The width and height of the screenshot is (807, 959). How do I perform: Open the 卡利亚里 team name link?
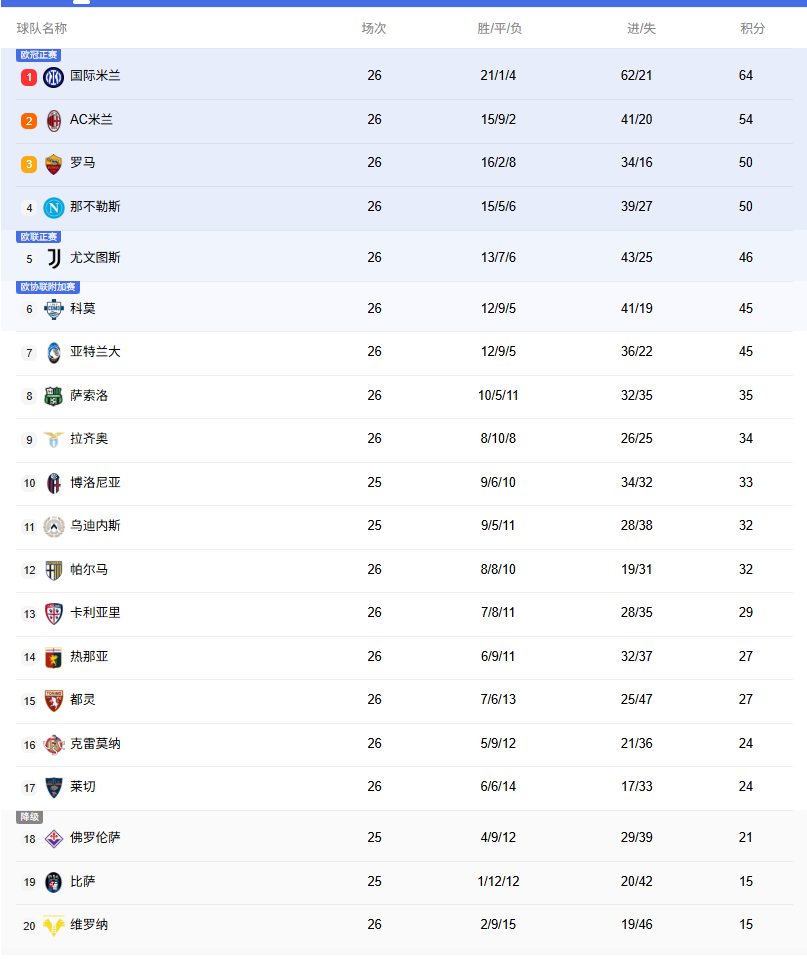click(95, 612)
